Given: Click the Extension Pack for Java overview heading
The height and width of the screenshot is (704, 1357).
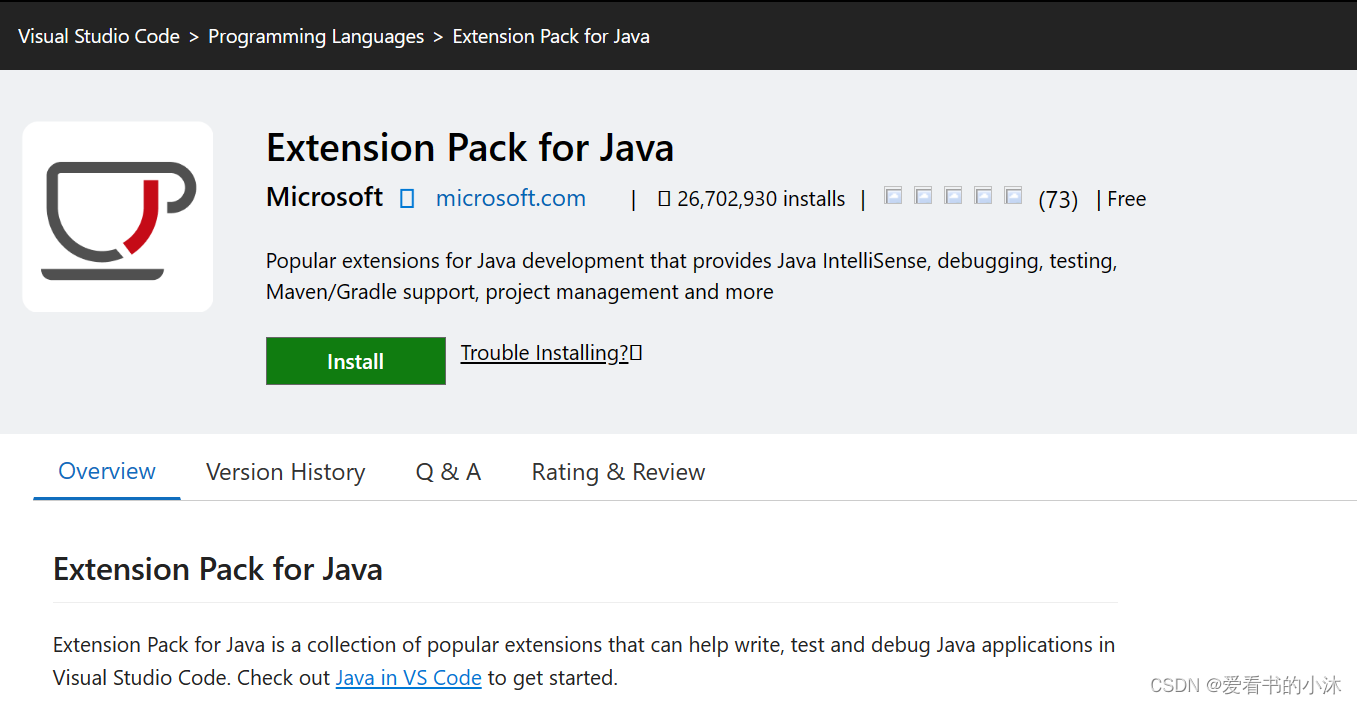Looking at the screenshot, I should (x=218, y=569).
